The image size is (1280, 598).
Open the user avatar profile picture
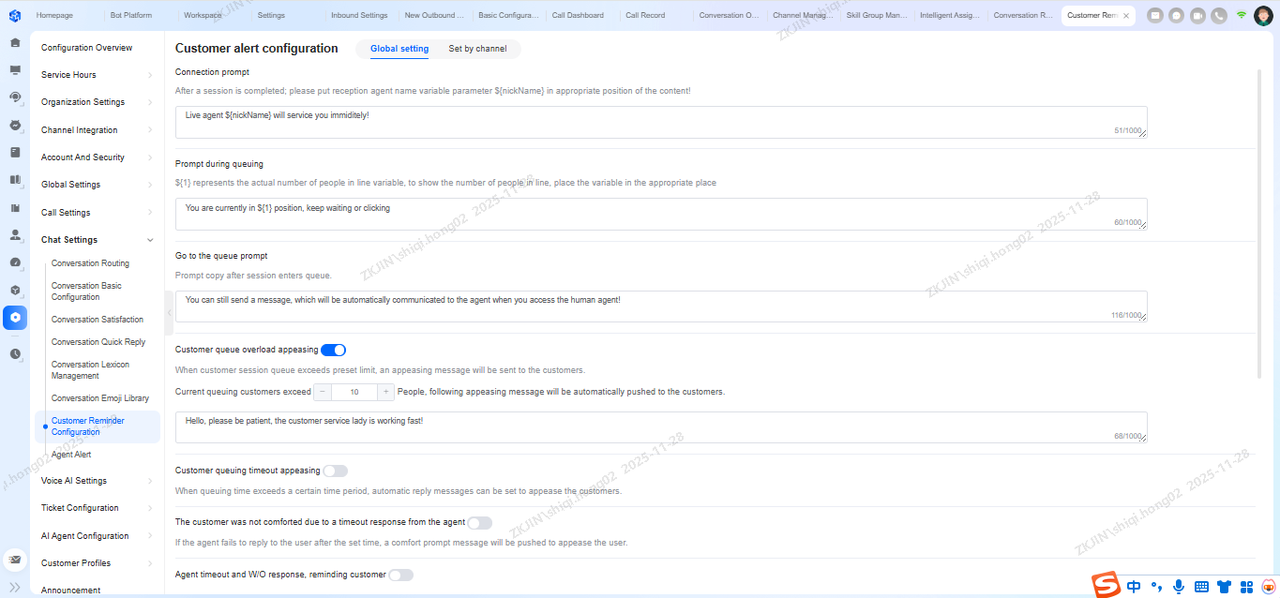tap(1263, 16)
